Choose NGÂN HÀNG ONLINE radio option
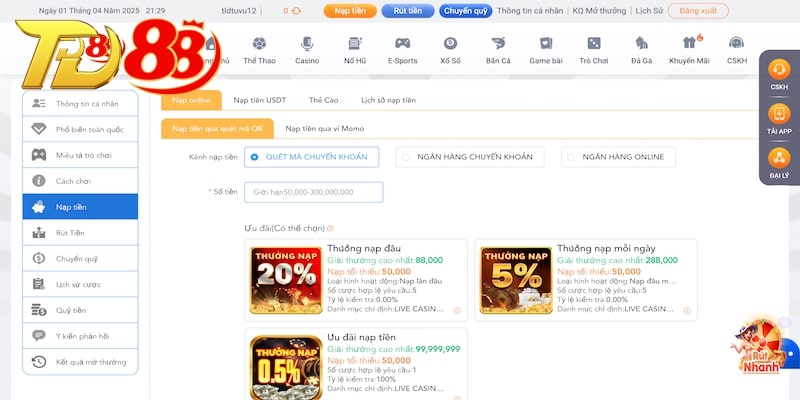This screenshot has width=800, height=400. click(570, 157)
